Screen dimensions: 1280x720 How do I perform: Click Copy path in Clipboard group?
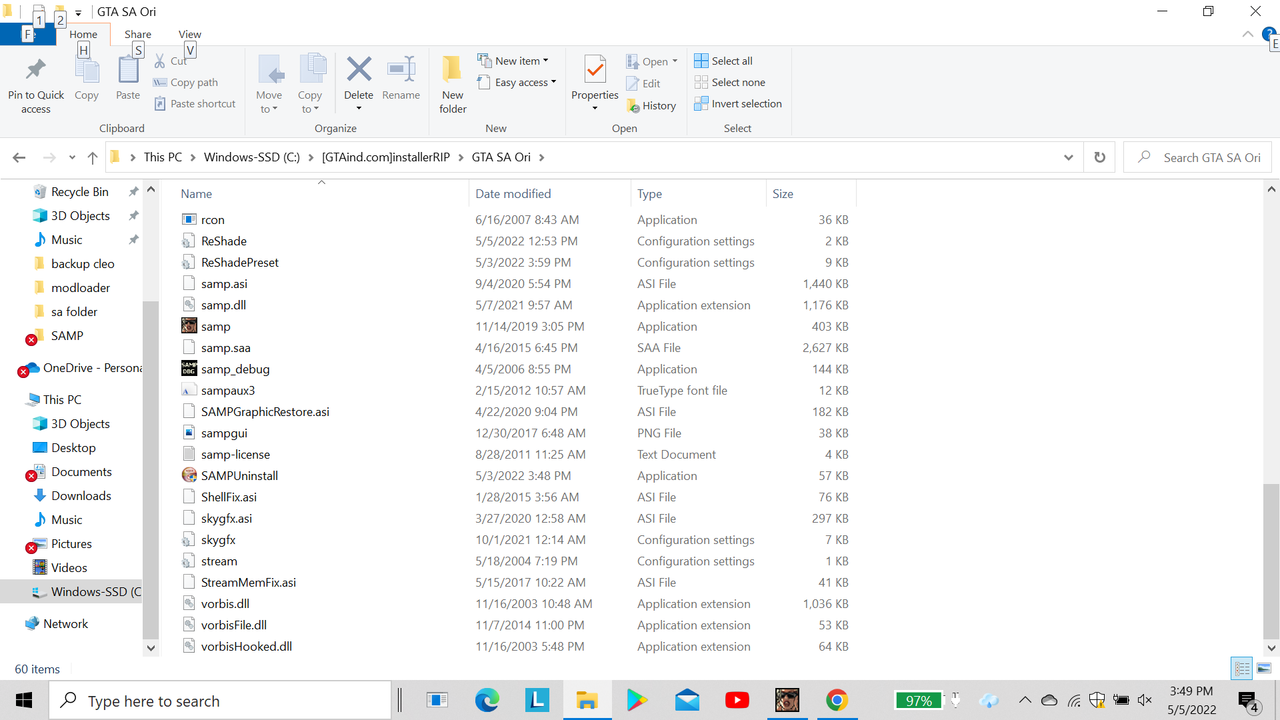[x=186, y=83]
